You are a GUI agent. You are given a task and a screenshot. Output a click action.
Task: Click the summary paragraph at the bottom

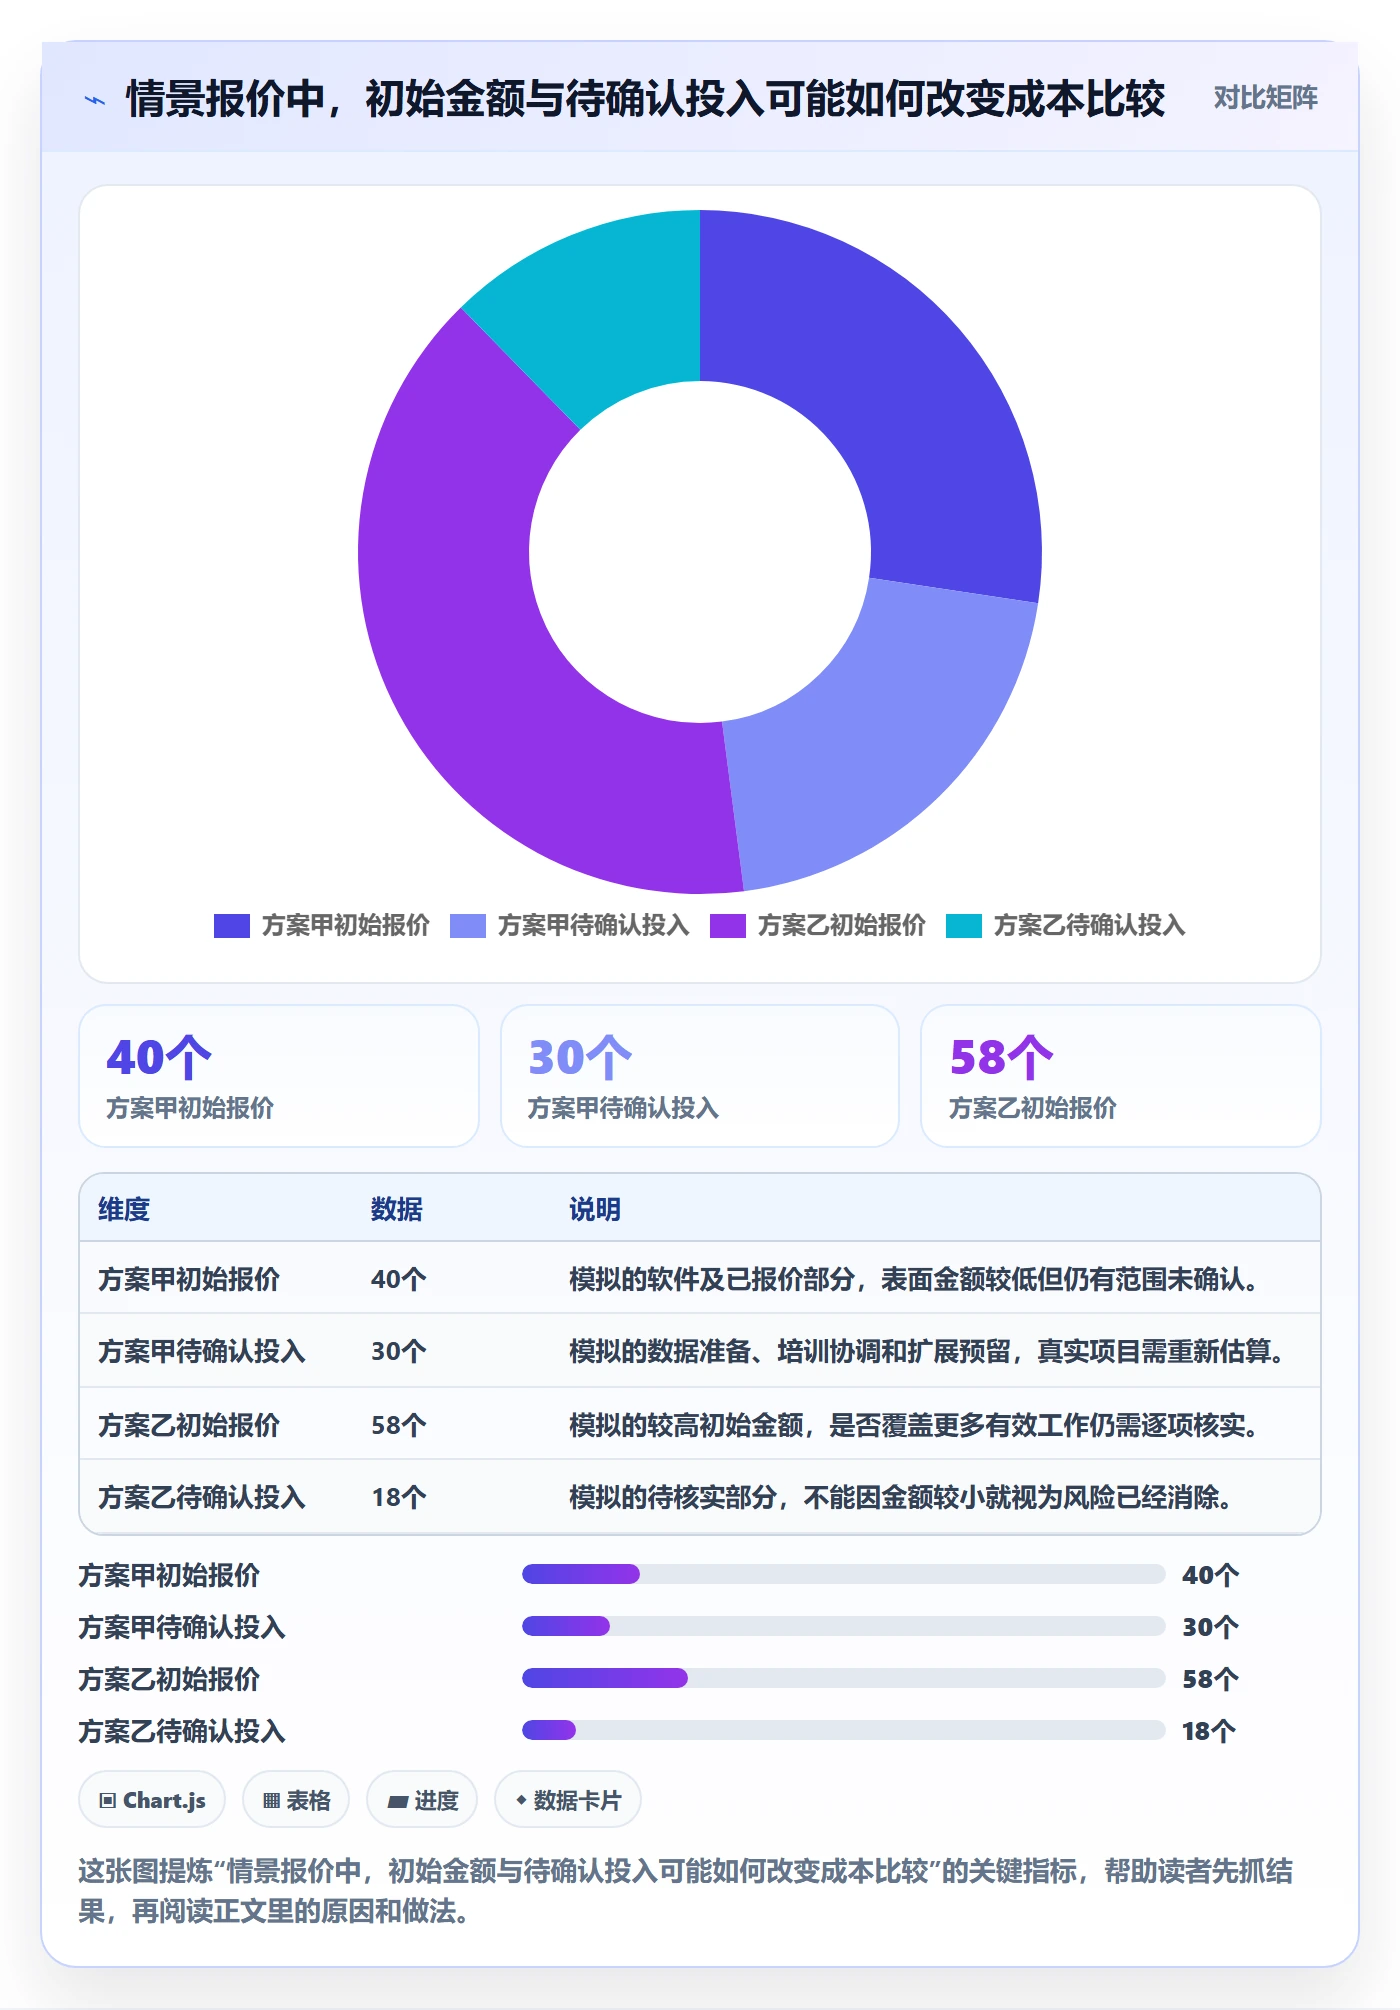tap(686, 1891)
